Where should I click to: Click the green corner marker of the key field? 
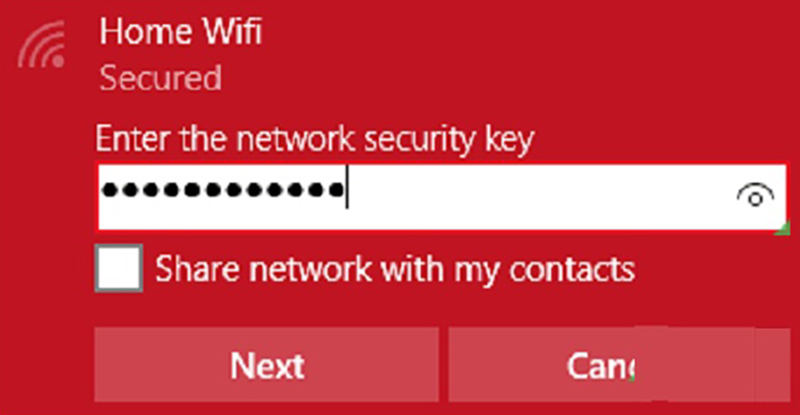point(783,228)
